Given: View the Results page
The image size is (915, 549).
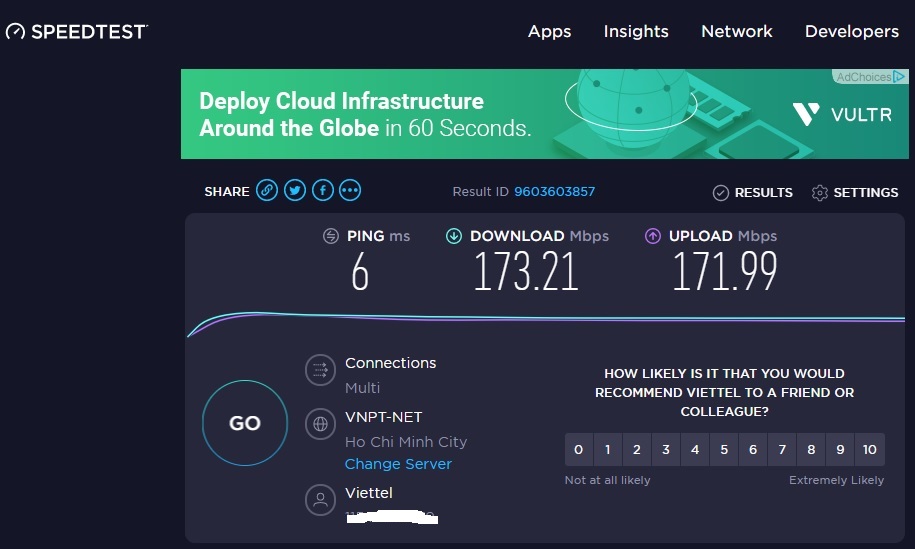Looking at the screenshot, I should (x=753, y=192).
